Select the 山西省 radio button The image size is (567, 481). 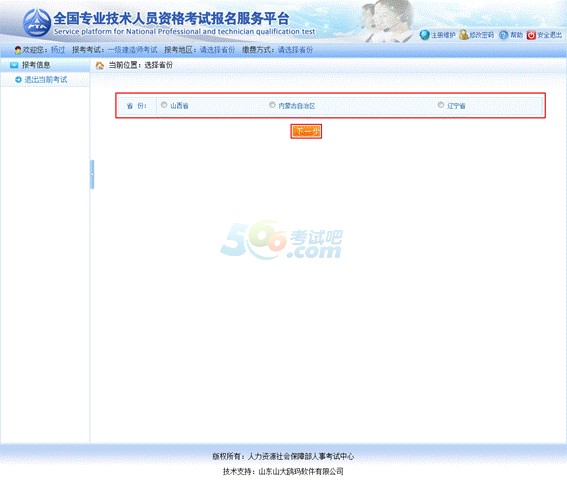click(164, 105)
